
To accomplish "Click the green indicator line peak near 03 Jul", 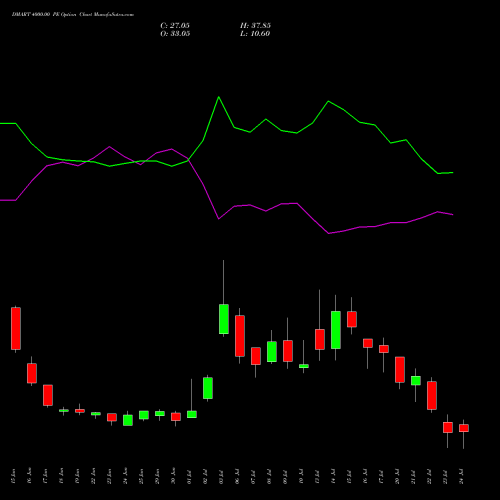I will [219, 97].
